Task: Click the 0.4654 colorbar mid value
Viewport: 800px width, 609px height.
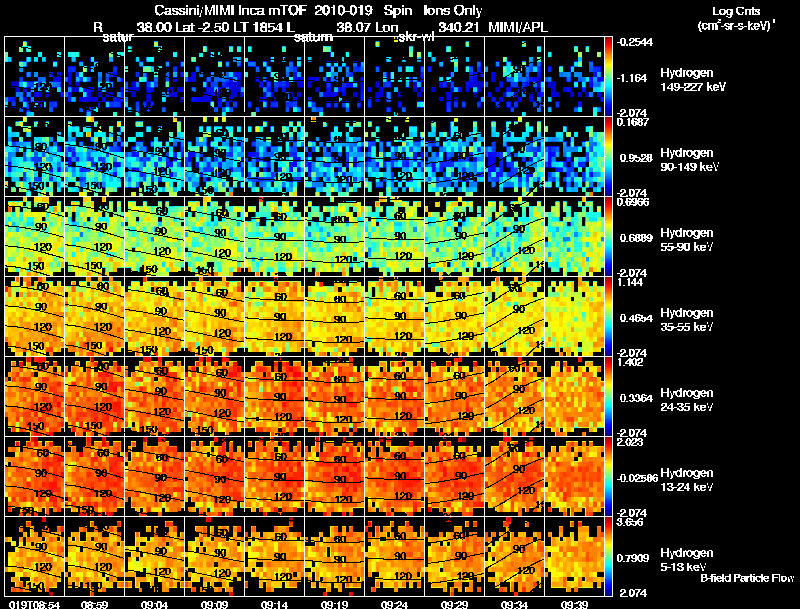Action: (x=636, y=318)
